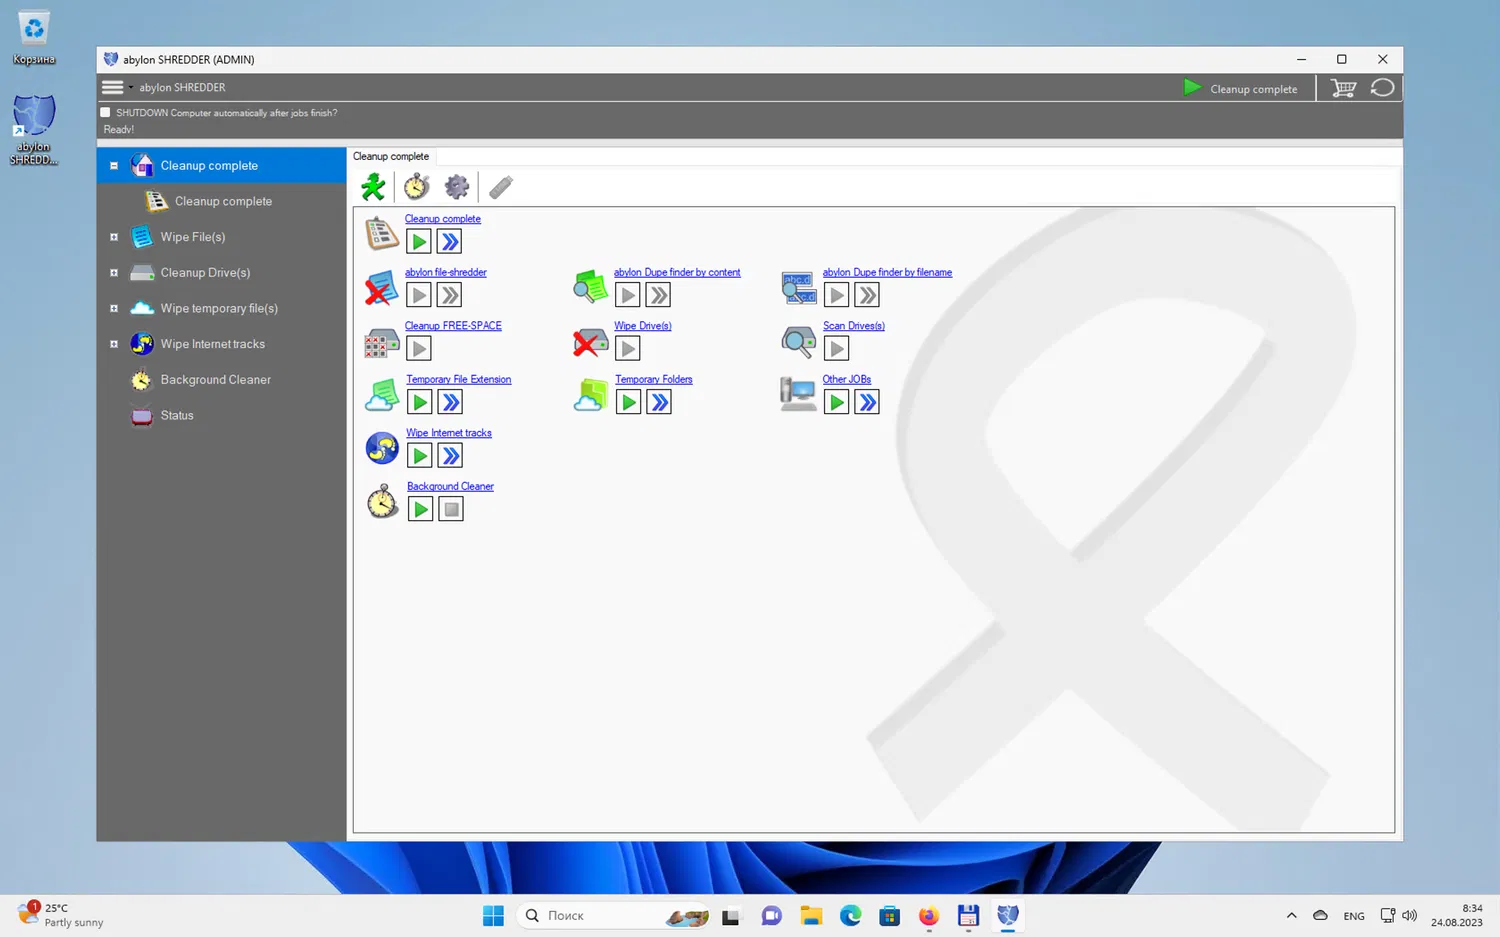Screen dimensions: 1500x937
Task: Open the Windows Start menu
Action: coord(493,916)
